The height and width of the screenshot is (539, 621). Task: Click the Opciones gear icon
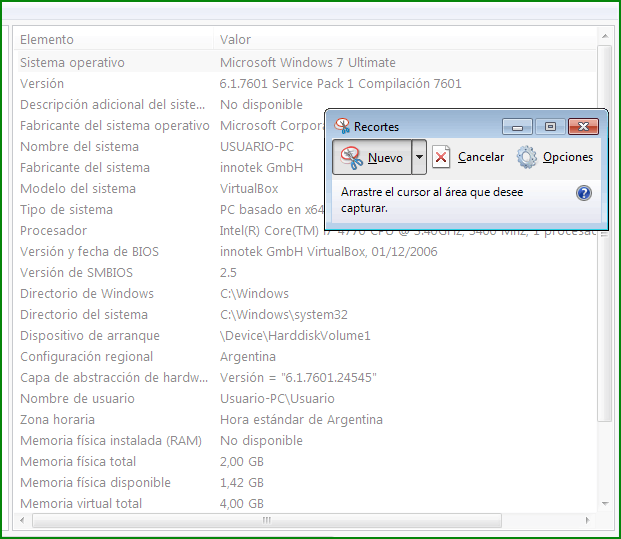(x=527, y=157)
